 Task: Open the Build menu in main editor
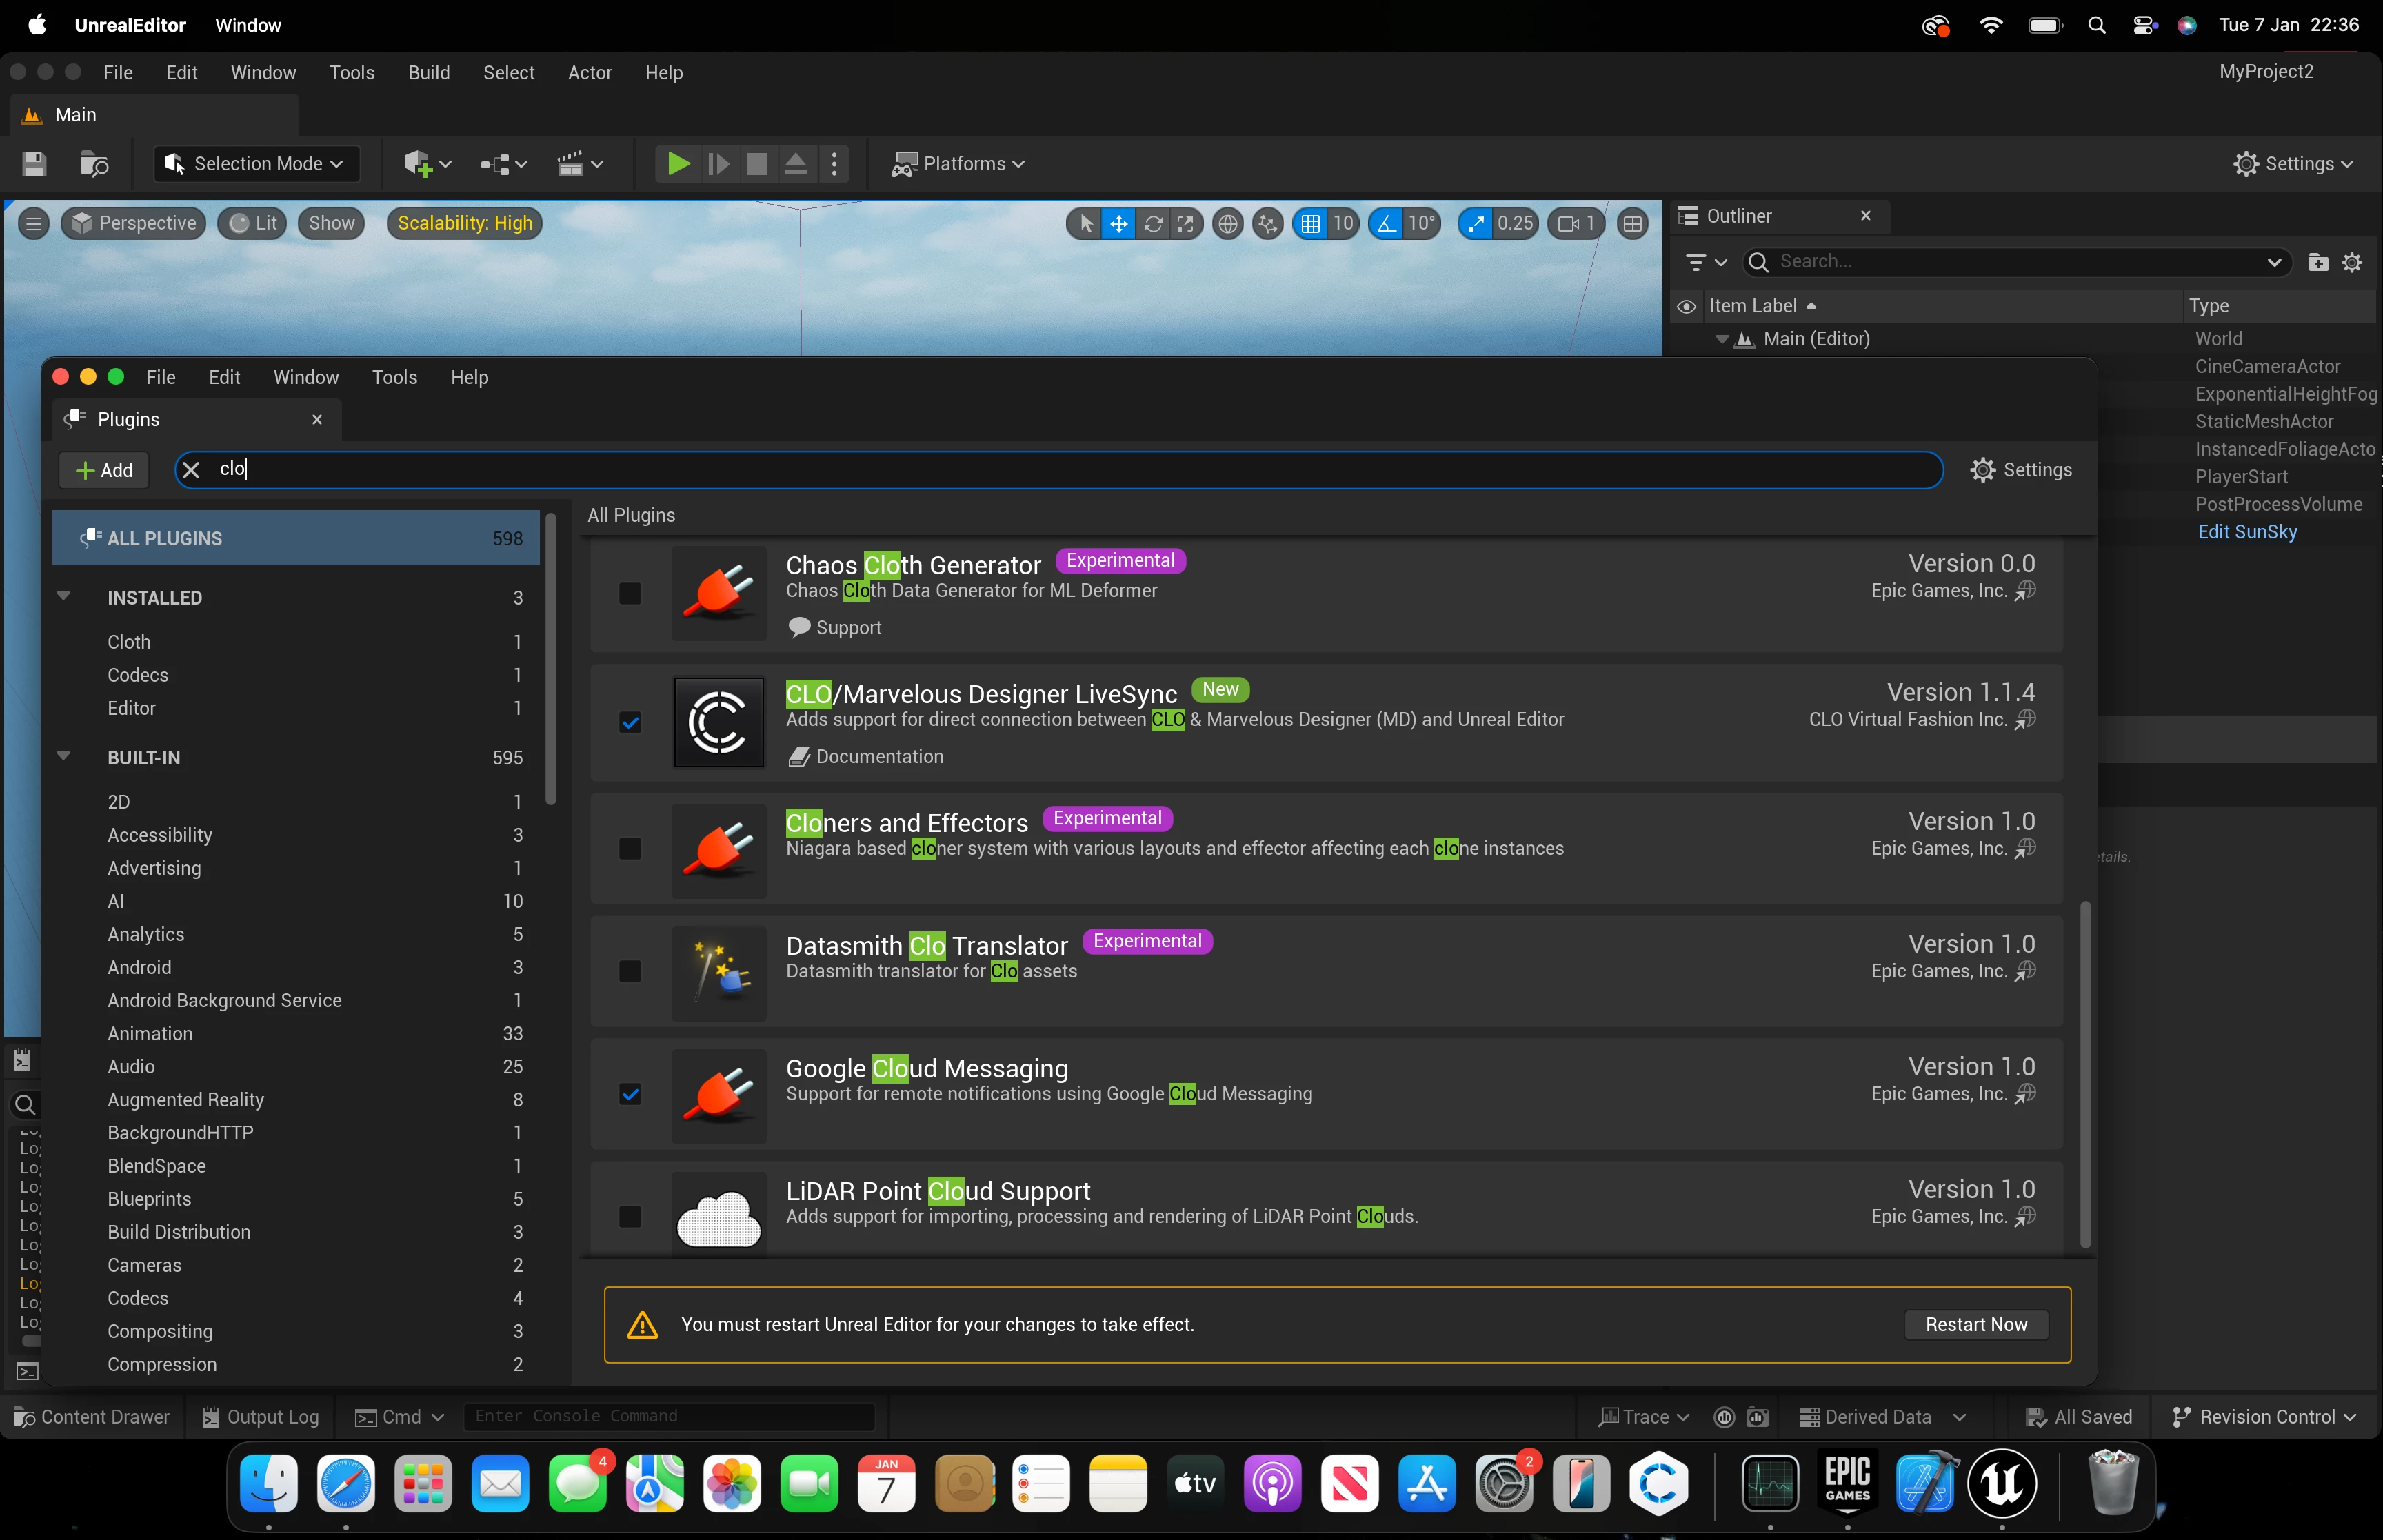(x=428, y=73)
